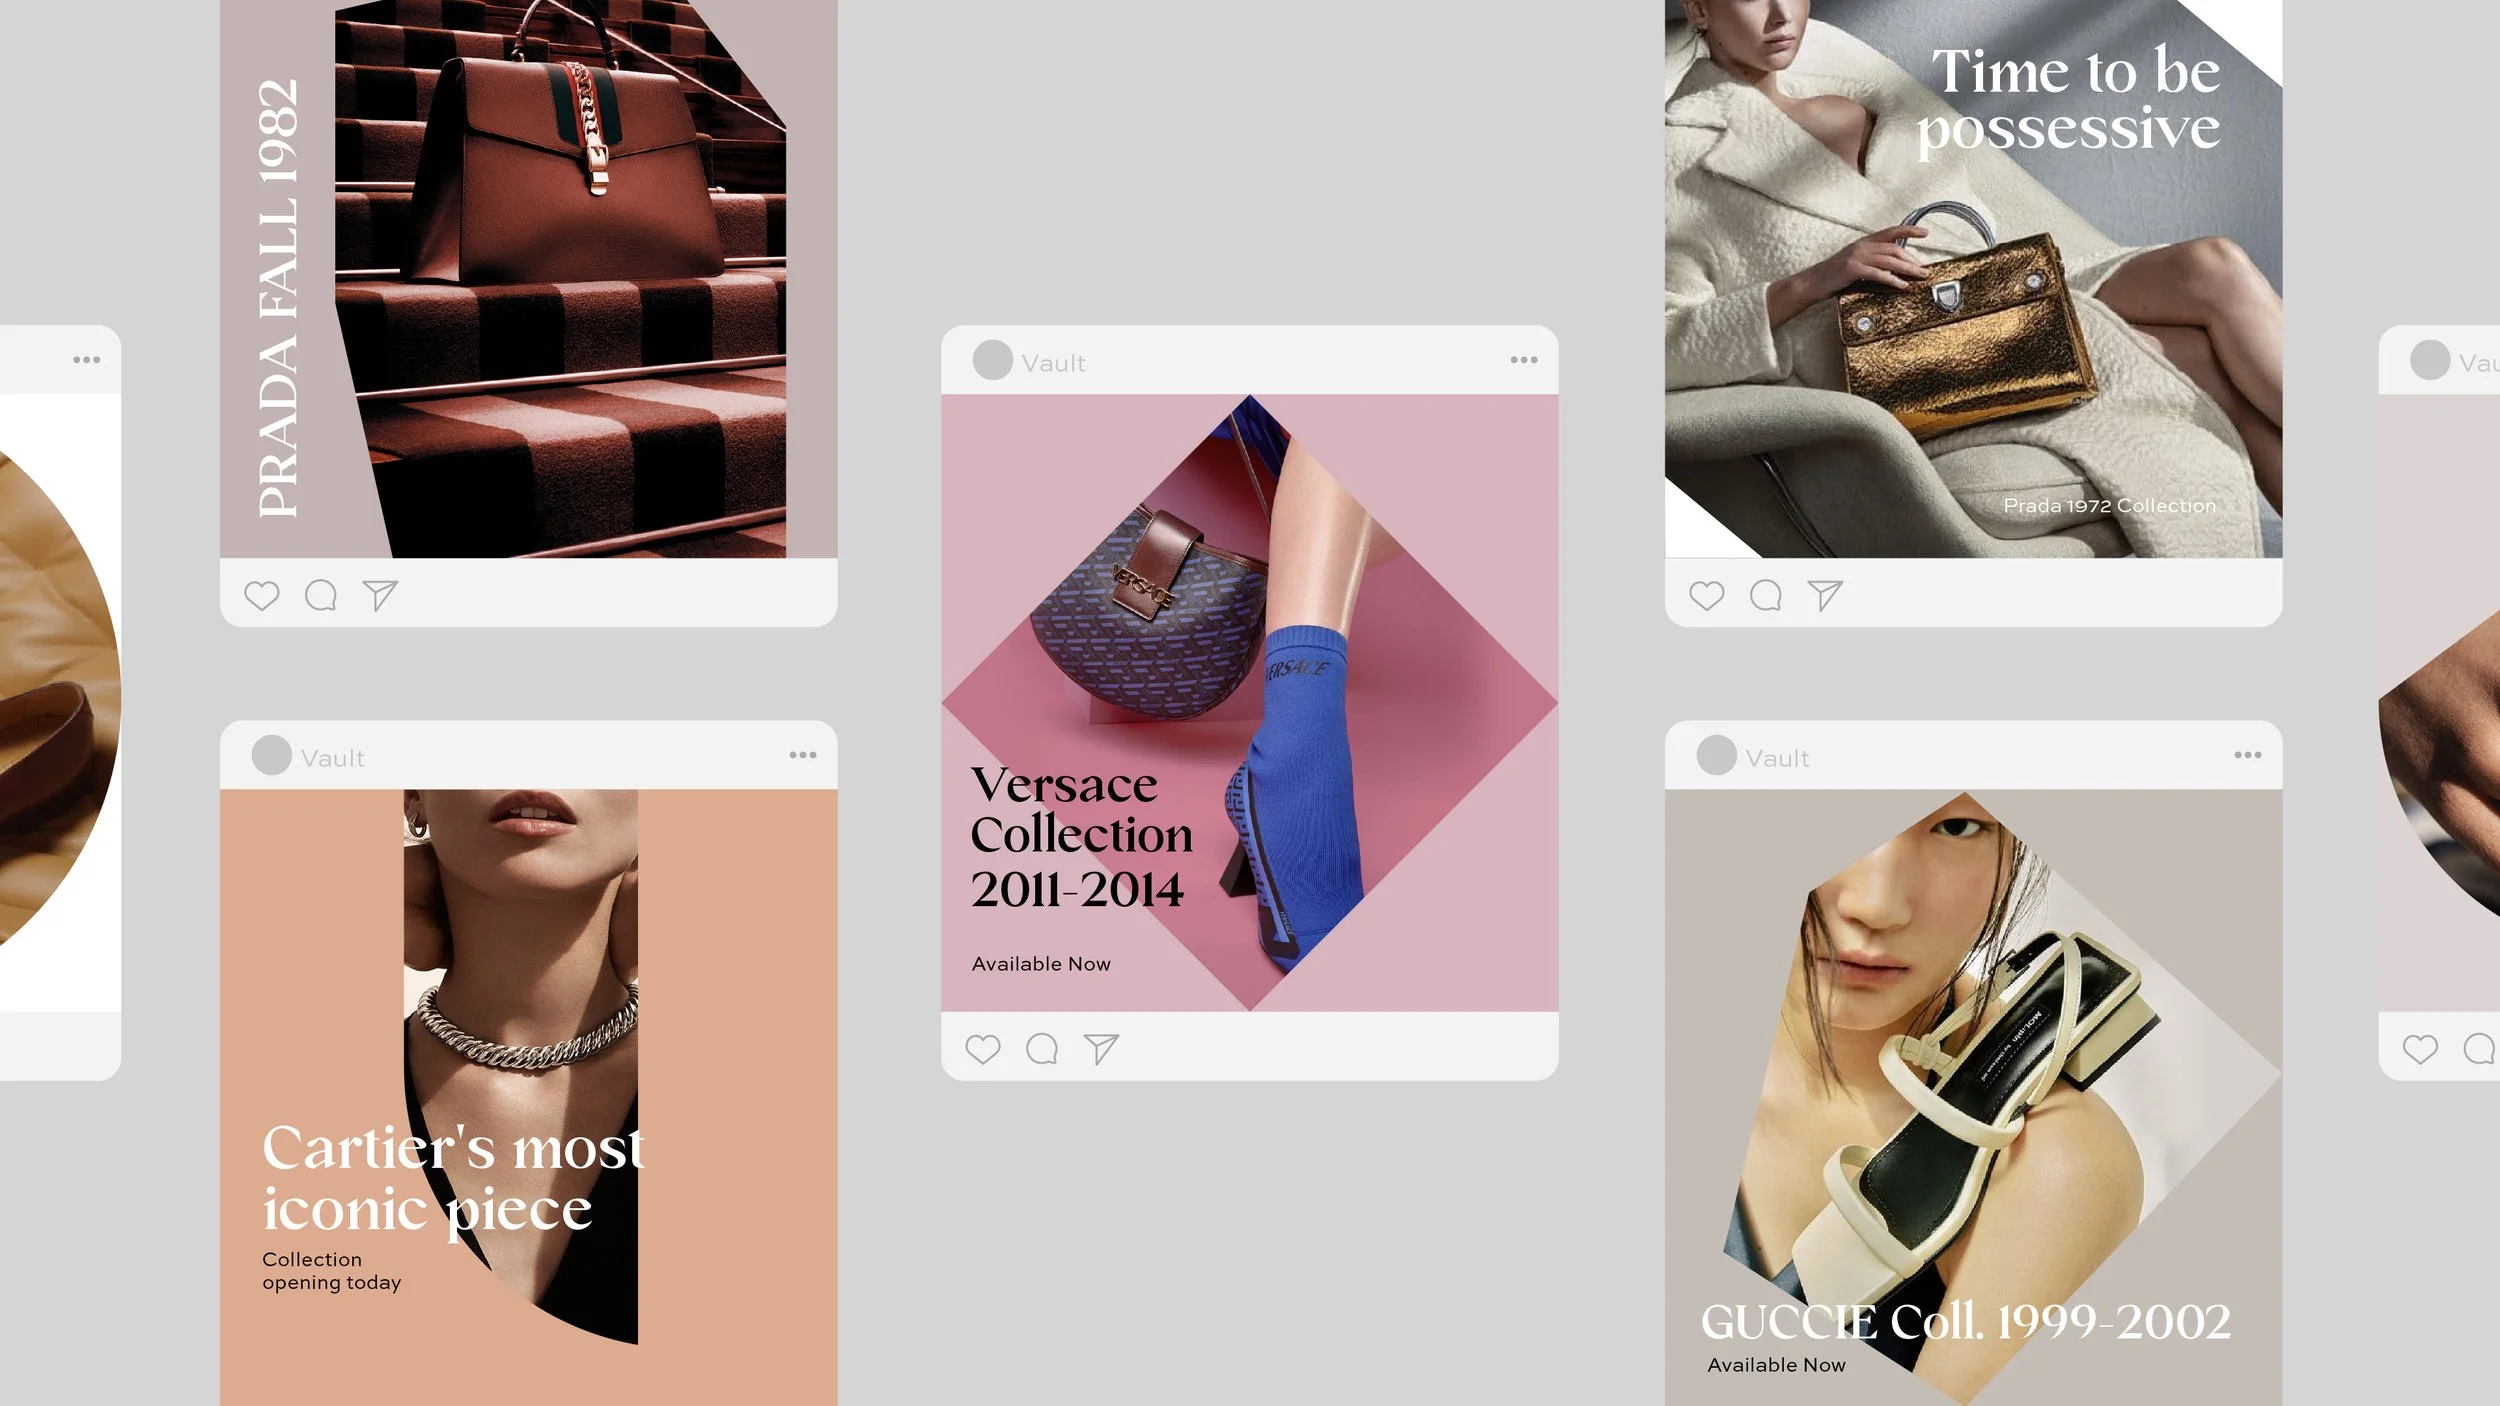Open the gold bag Prada 1972 image
2500x1406 pixels.
coord(1973,279)
